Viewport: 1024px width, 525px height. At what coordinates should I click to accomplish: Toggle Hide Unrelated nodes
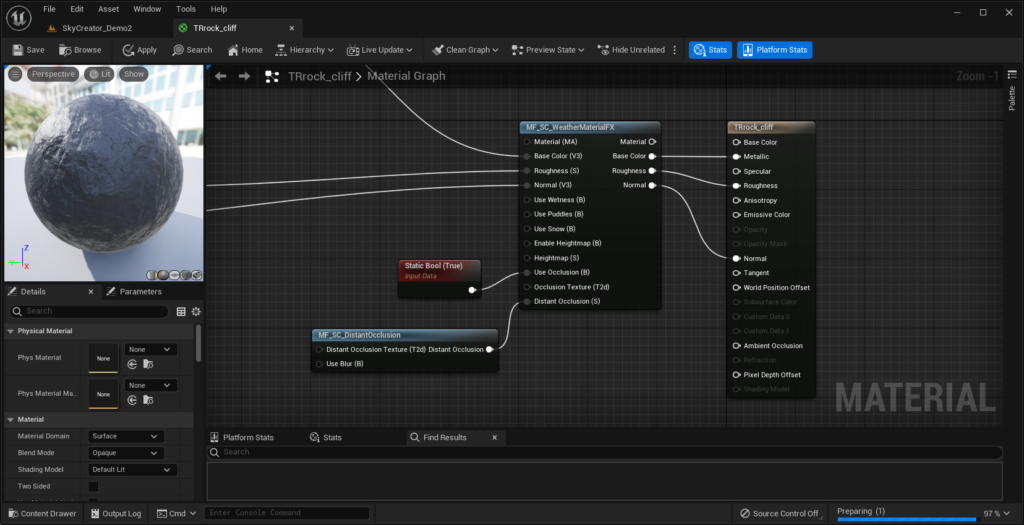(631, 50)
